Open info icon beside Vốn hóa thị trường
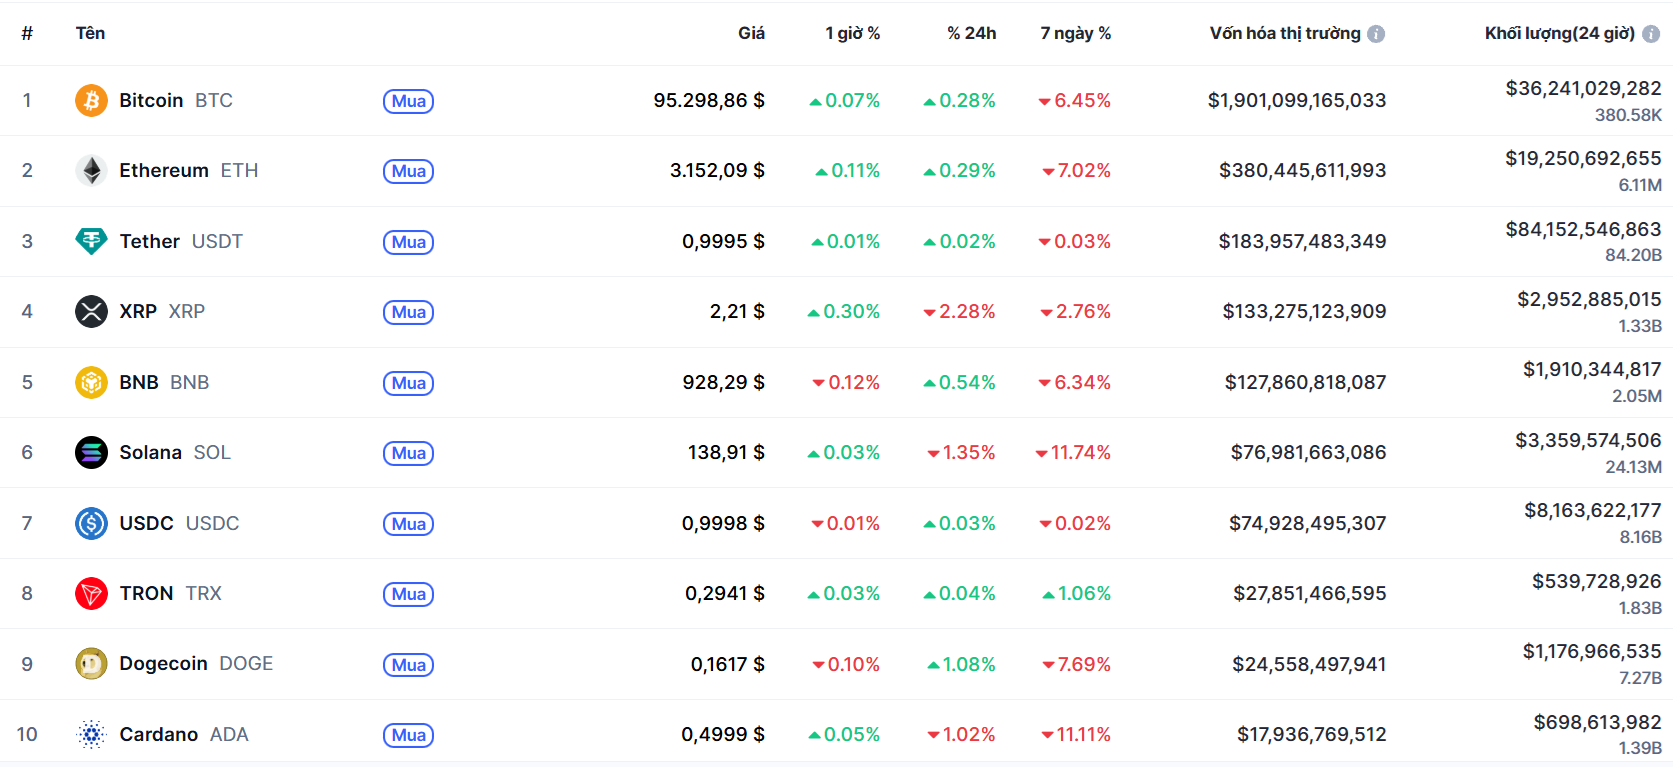 click(x=1376, y=34)
